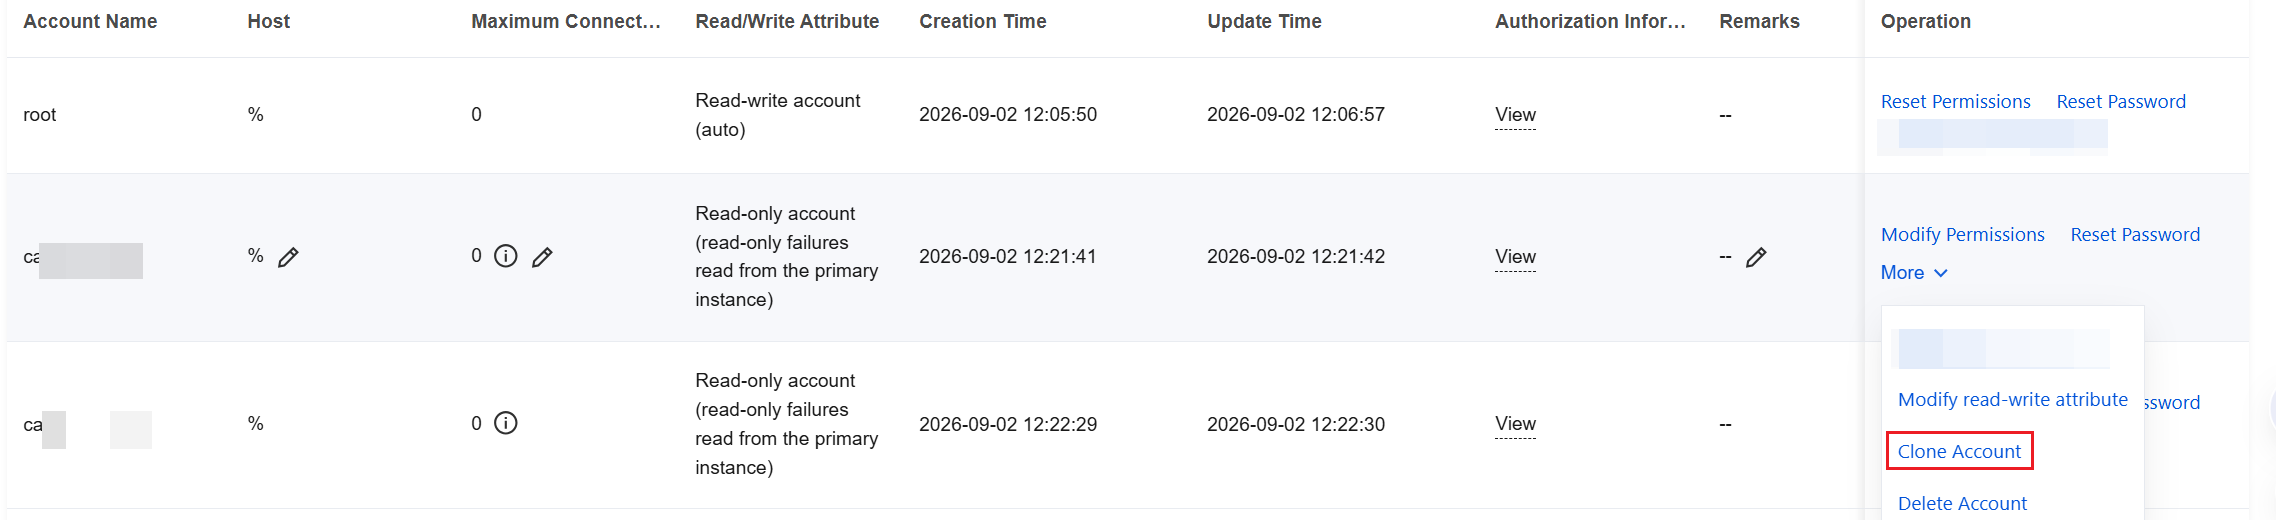Image resolution: width=2276 pixels, height=520 pixels.
Task: Expand the More dropdown in Operation column
Action: coord(1914,272)
